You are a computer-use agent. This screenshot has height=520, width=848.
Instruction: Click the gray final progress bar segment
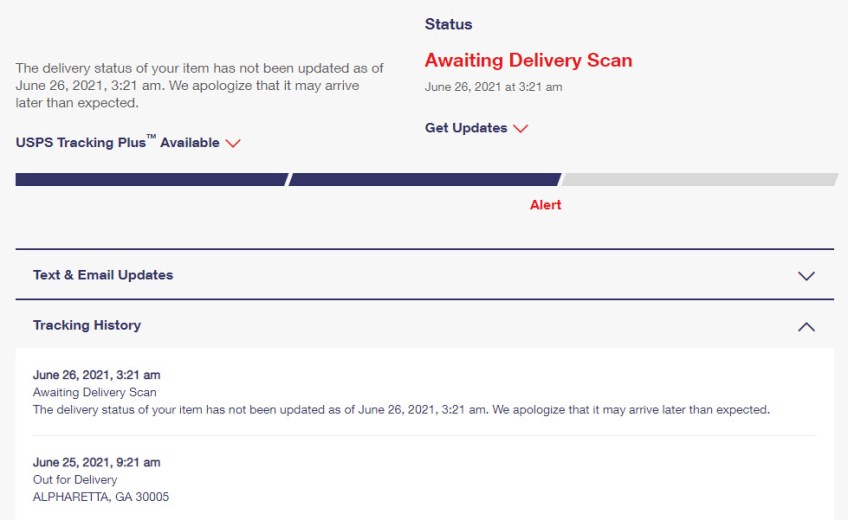click(x=699, y=180)
